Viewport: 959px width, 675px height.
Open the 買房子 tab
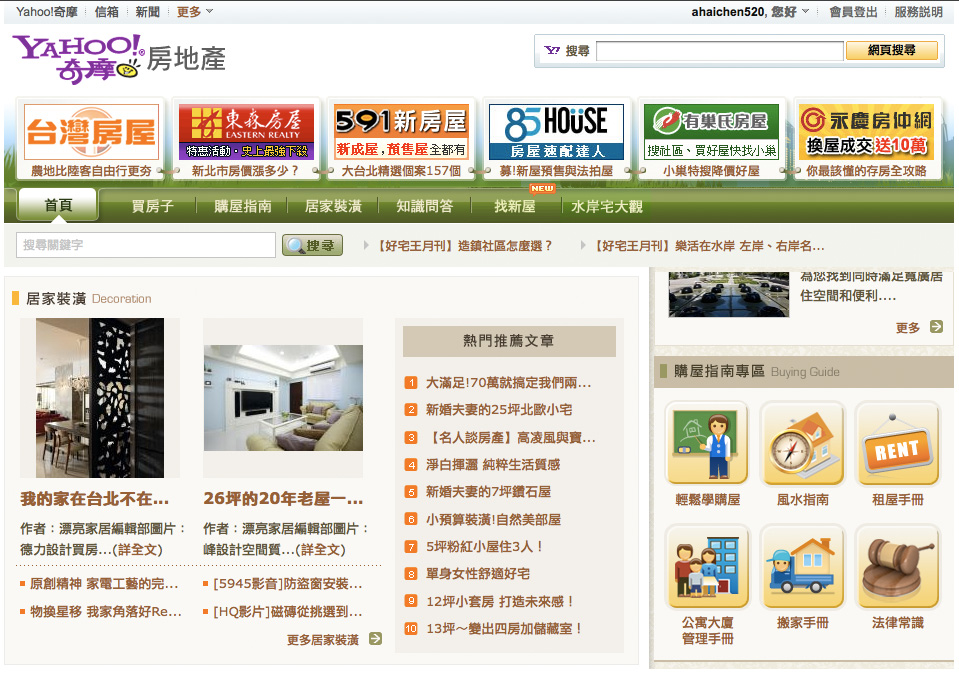pyautogui.click(x=153, y=207)
